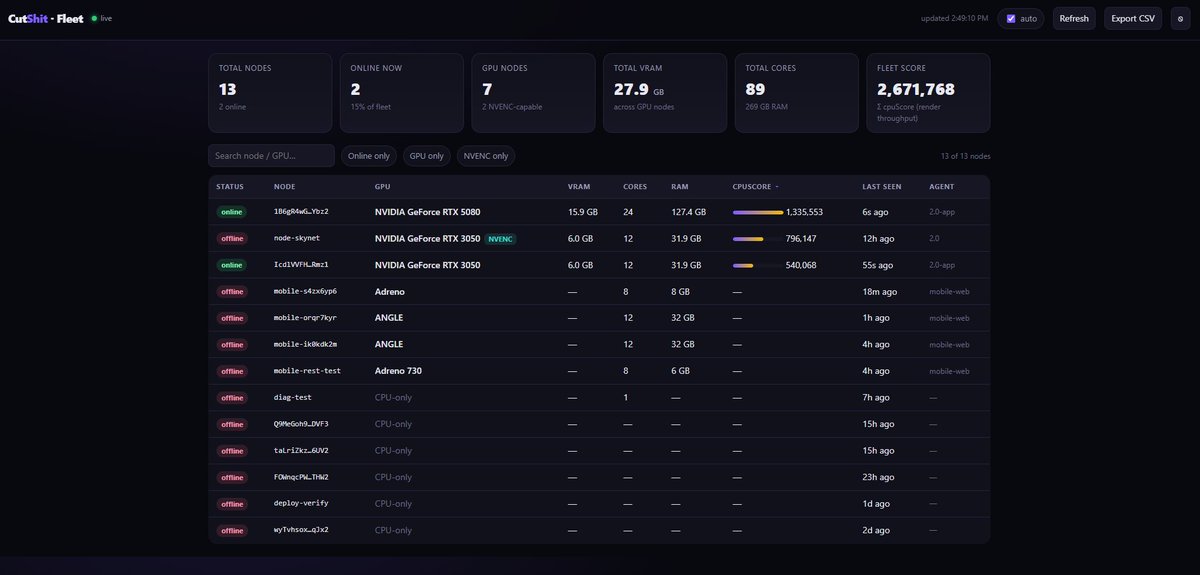Click mobile-web agent of mobile-orqr7kyr
1200x575 pixels.
(x=949, y=318)
